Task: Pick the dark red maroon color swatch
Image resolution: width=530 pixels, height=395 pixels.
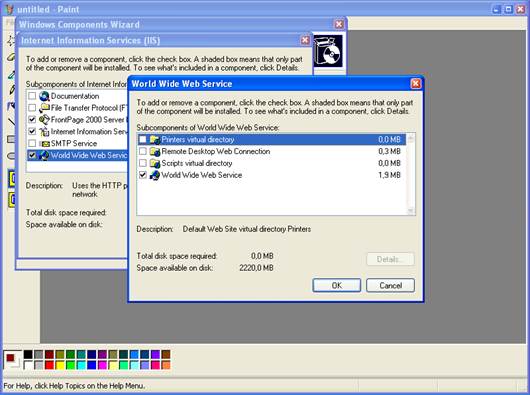Action: pos(49,354)
